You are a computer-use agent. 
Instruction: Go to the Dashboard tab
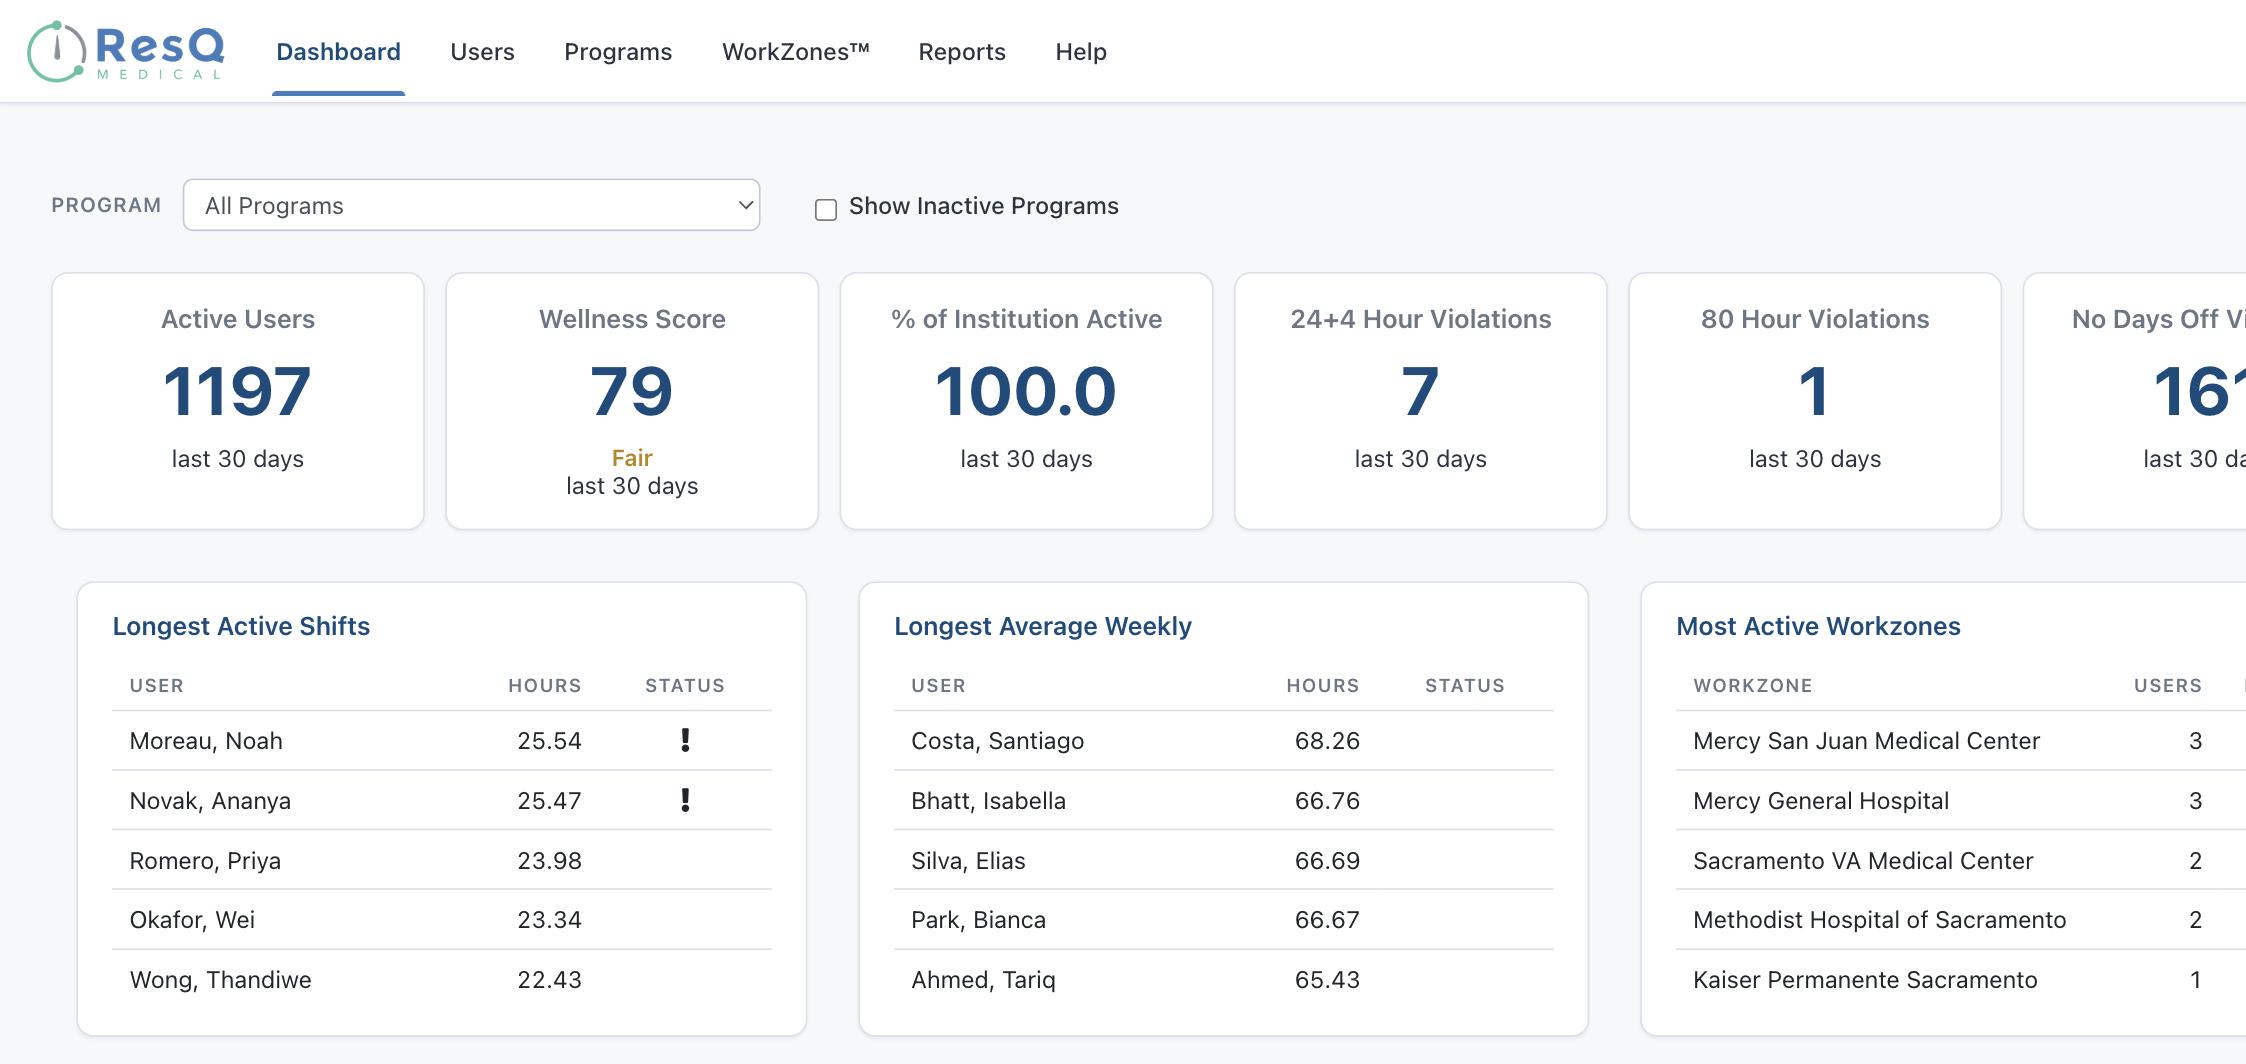(x=338, y=52)
